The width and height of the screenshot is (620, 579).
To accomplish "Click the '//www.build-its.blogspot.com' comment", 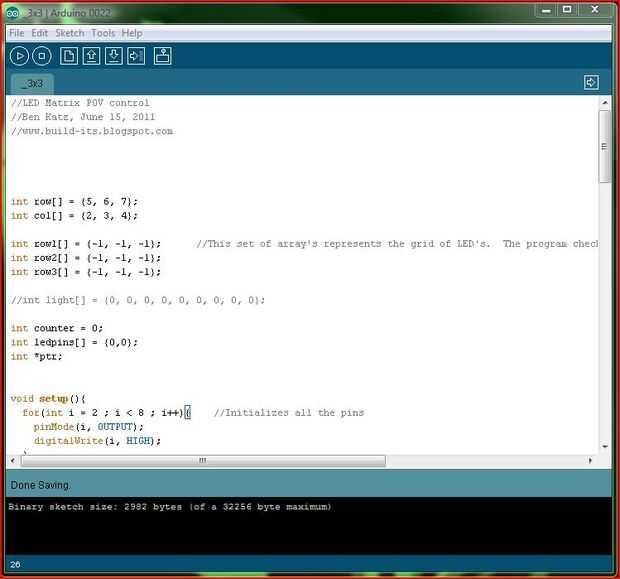I will coord(92,131).
